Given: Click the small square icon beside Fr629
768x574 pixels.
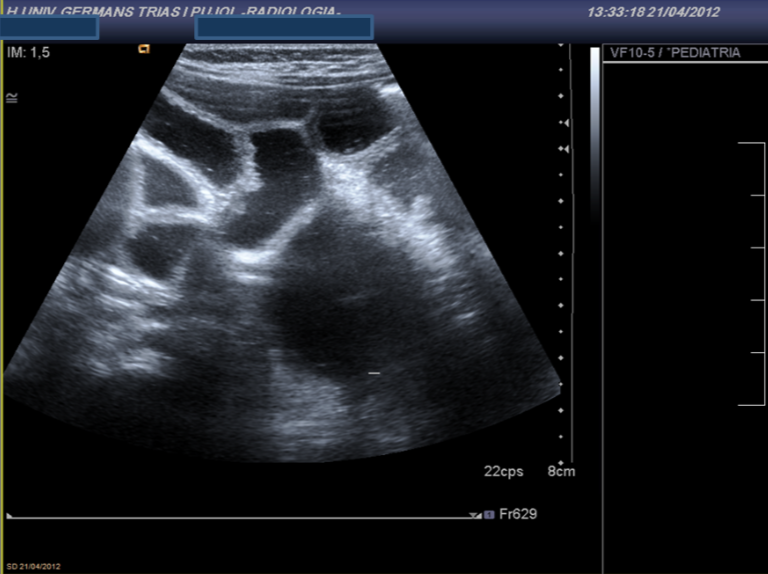Looking at the screenshot, I should click(x=489, y=515).
